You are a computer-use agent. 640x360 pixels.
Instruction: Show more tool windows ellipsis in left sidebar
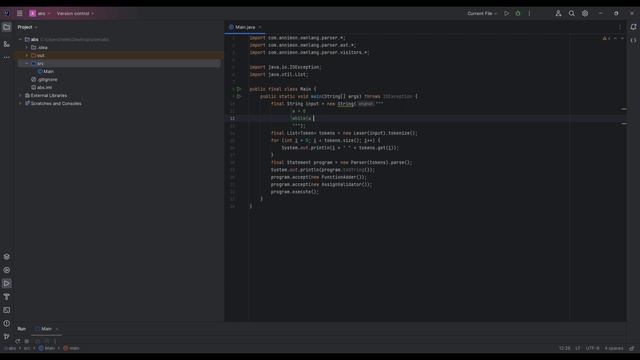7,58
